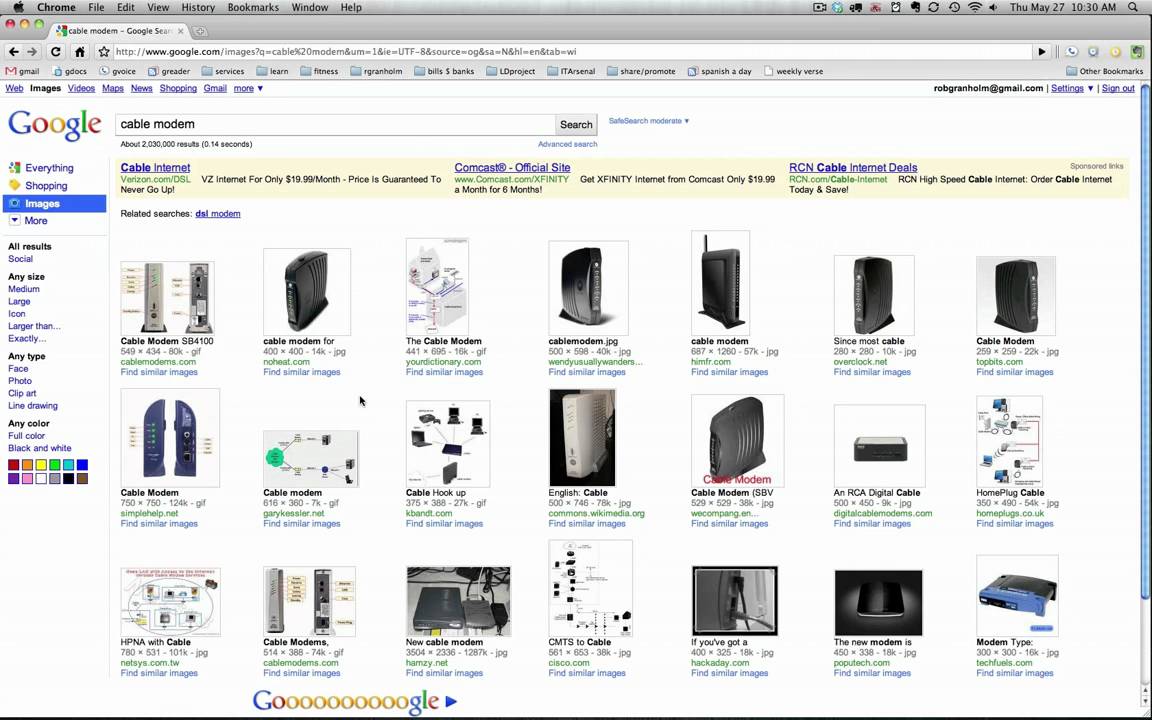Open the 'more' dropdown in the top navigation
The image size is (1152, 720).
tap(248, 88)
